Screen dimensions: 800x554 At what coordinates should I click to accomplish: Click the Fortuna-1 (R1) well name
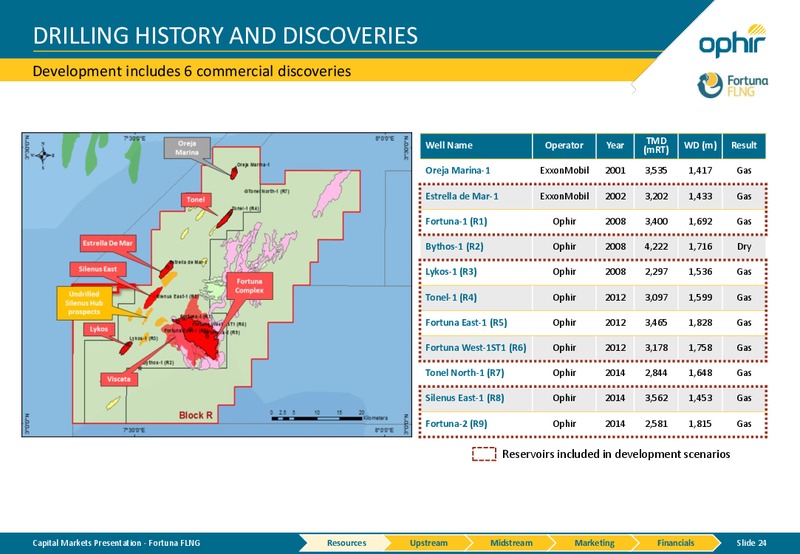point(456,221)
